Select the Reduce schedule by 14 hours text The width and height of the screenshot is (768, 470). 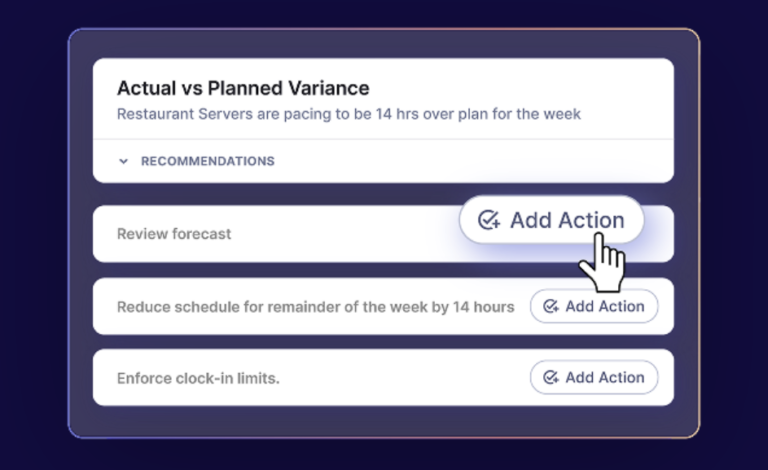point(315,307)
